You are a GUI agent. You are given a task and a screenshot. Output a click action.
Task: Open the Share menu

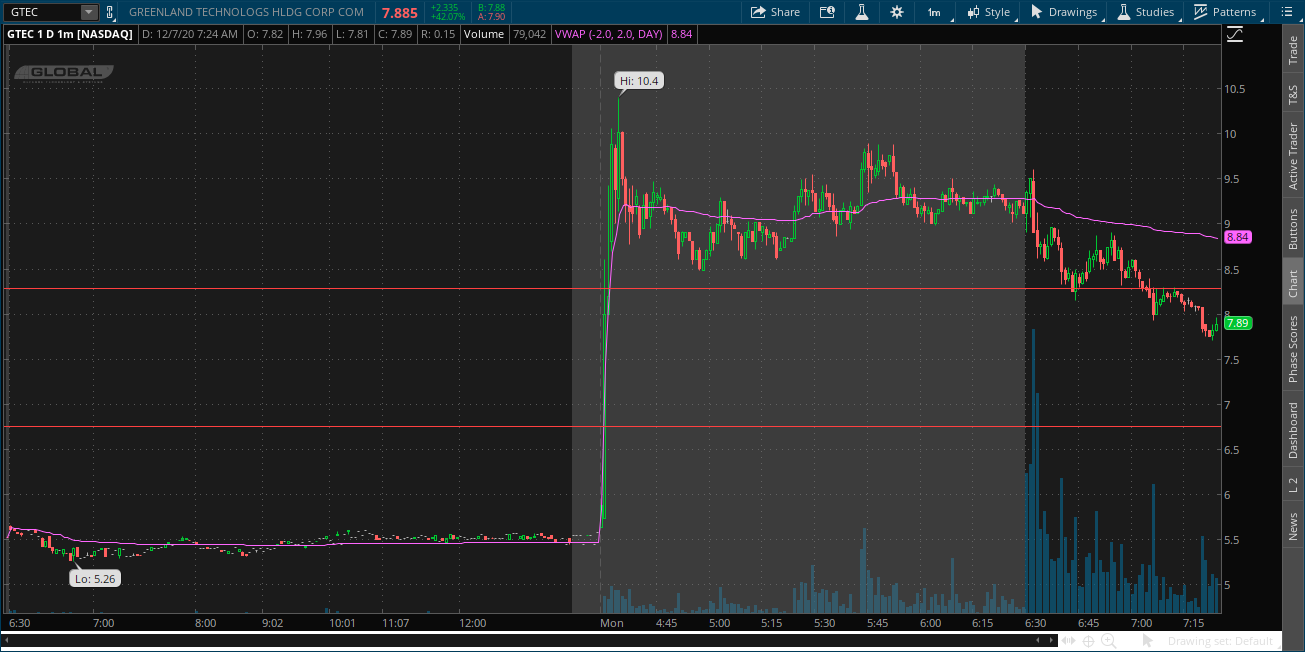tap(775, 12)
